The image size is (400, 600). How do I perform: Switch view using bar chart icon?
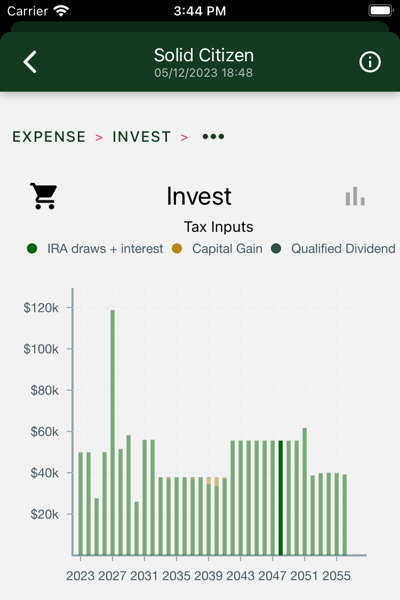pos(355,196)
